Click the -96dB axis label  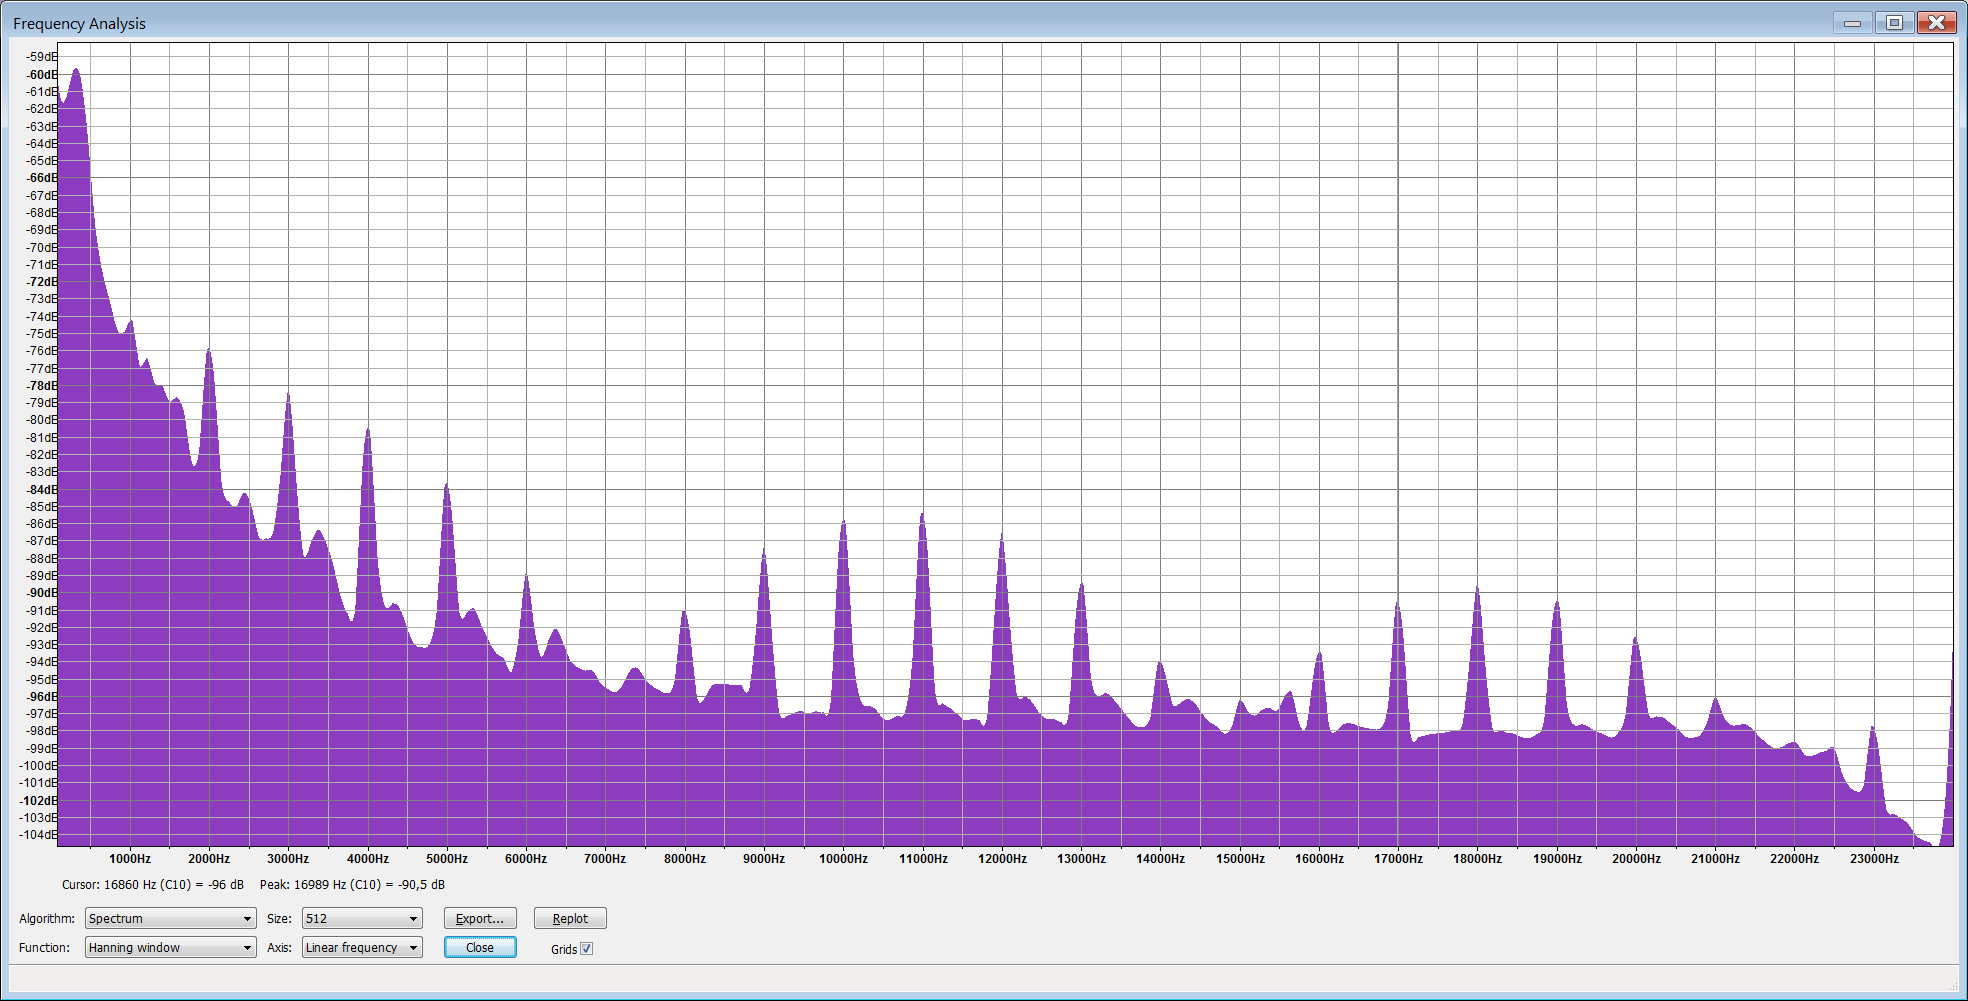coord(42,697)
